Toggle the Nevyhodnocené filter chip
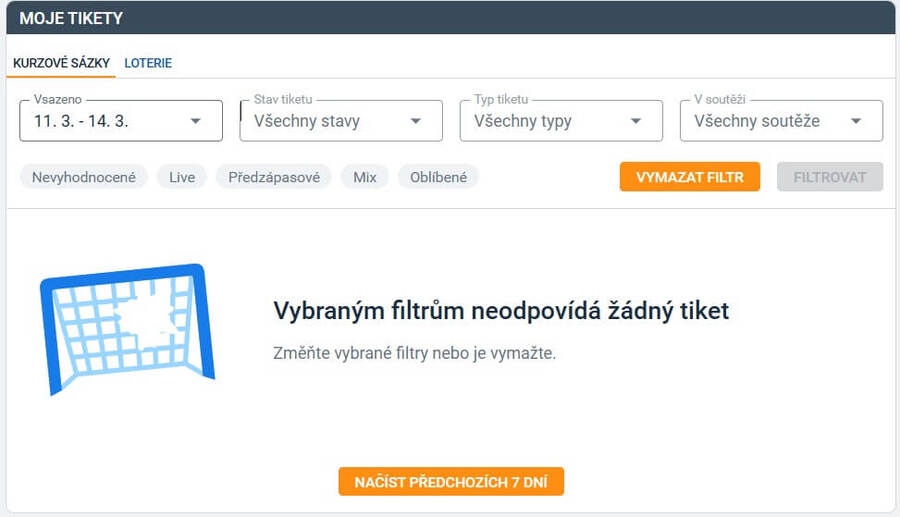900x517 pixels. [84, 177]
